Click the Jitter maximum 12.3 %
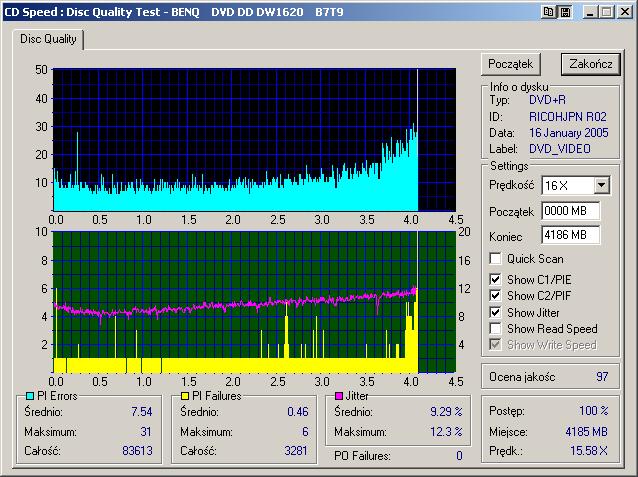Image resolution: width=638 pixels, height=477 pixels. pos(446,431)
